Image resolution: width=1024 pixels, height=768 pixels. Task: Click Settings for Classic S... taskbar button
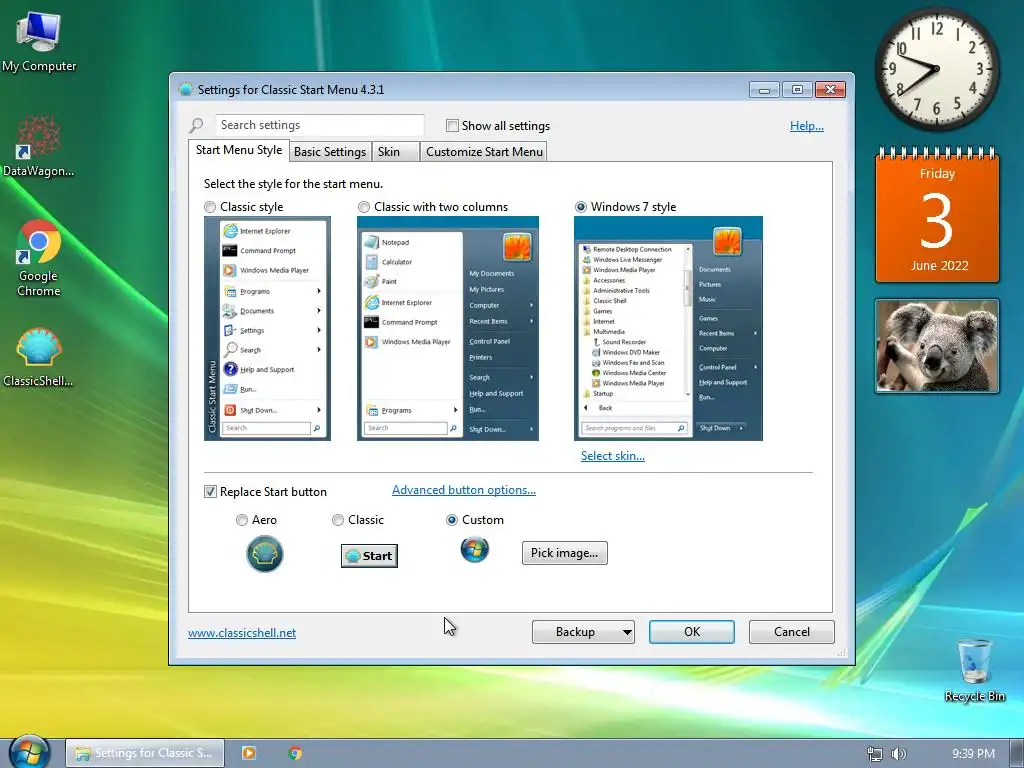point(145,753)
